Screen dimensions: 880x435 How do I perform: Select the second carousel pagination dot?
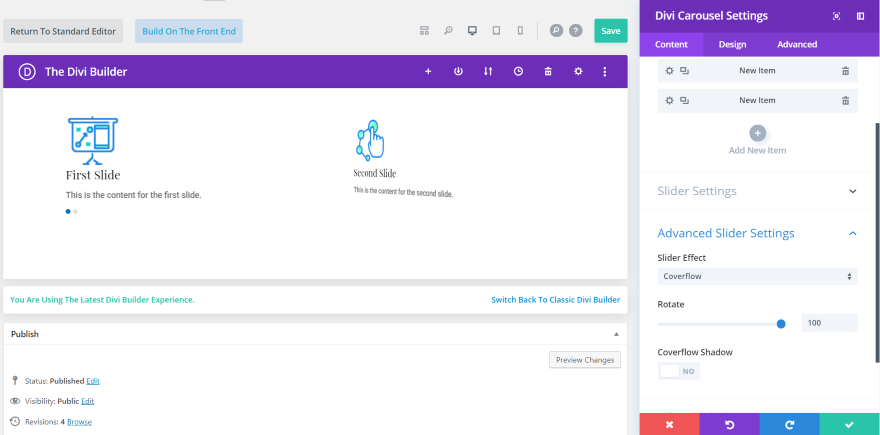[75, 212]
